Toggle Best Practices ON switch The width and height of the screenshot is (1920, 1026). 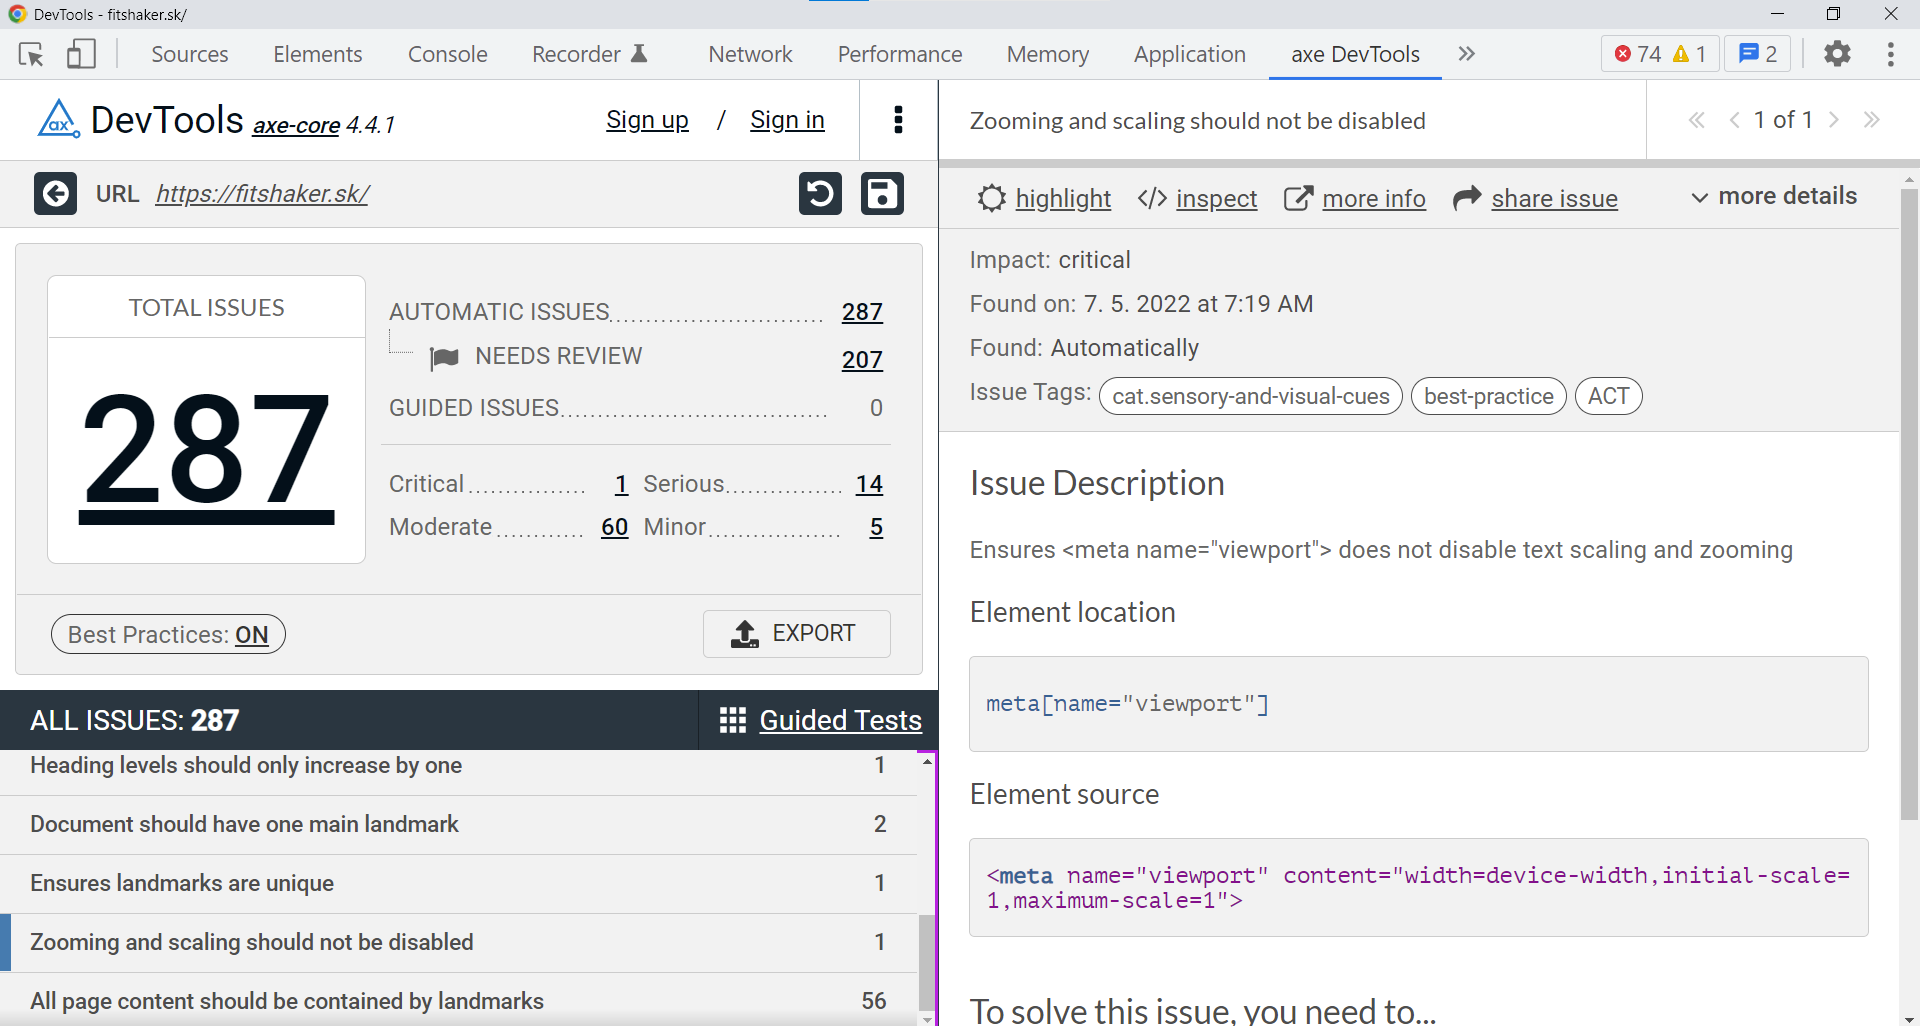[168, 635]
